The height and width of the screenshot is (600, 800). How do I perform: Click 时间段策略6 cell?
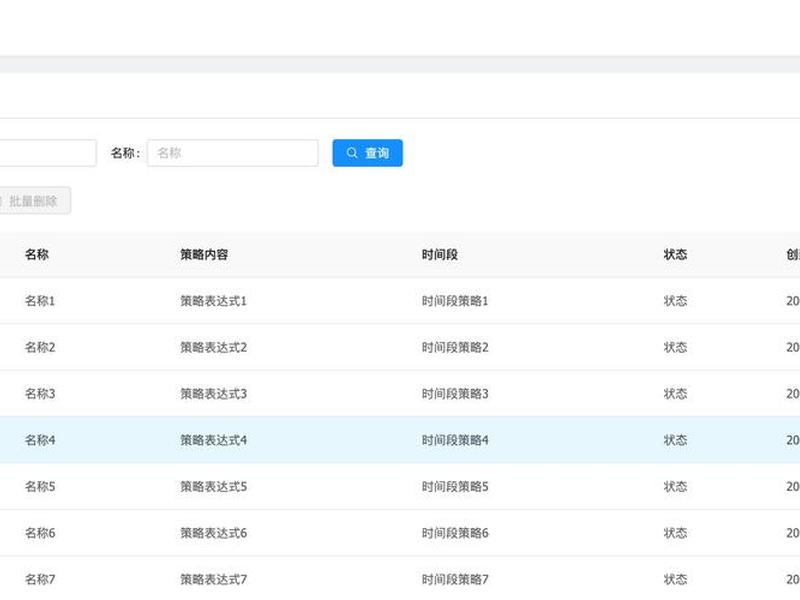click(455, 533)
